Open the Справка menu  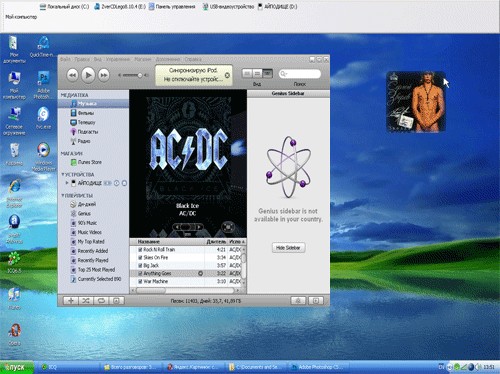click(193, 59)
